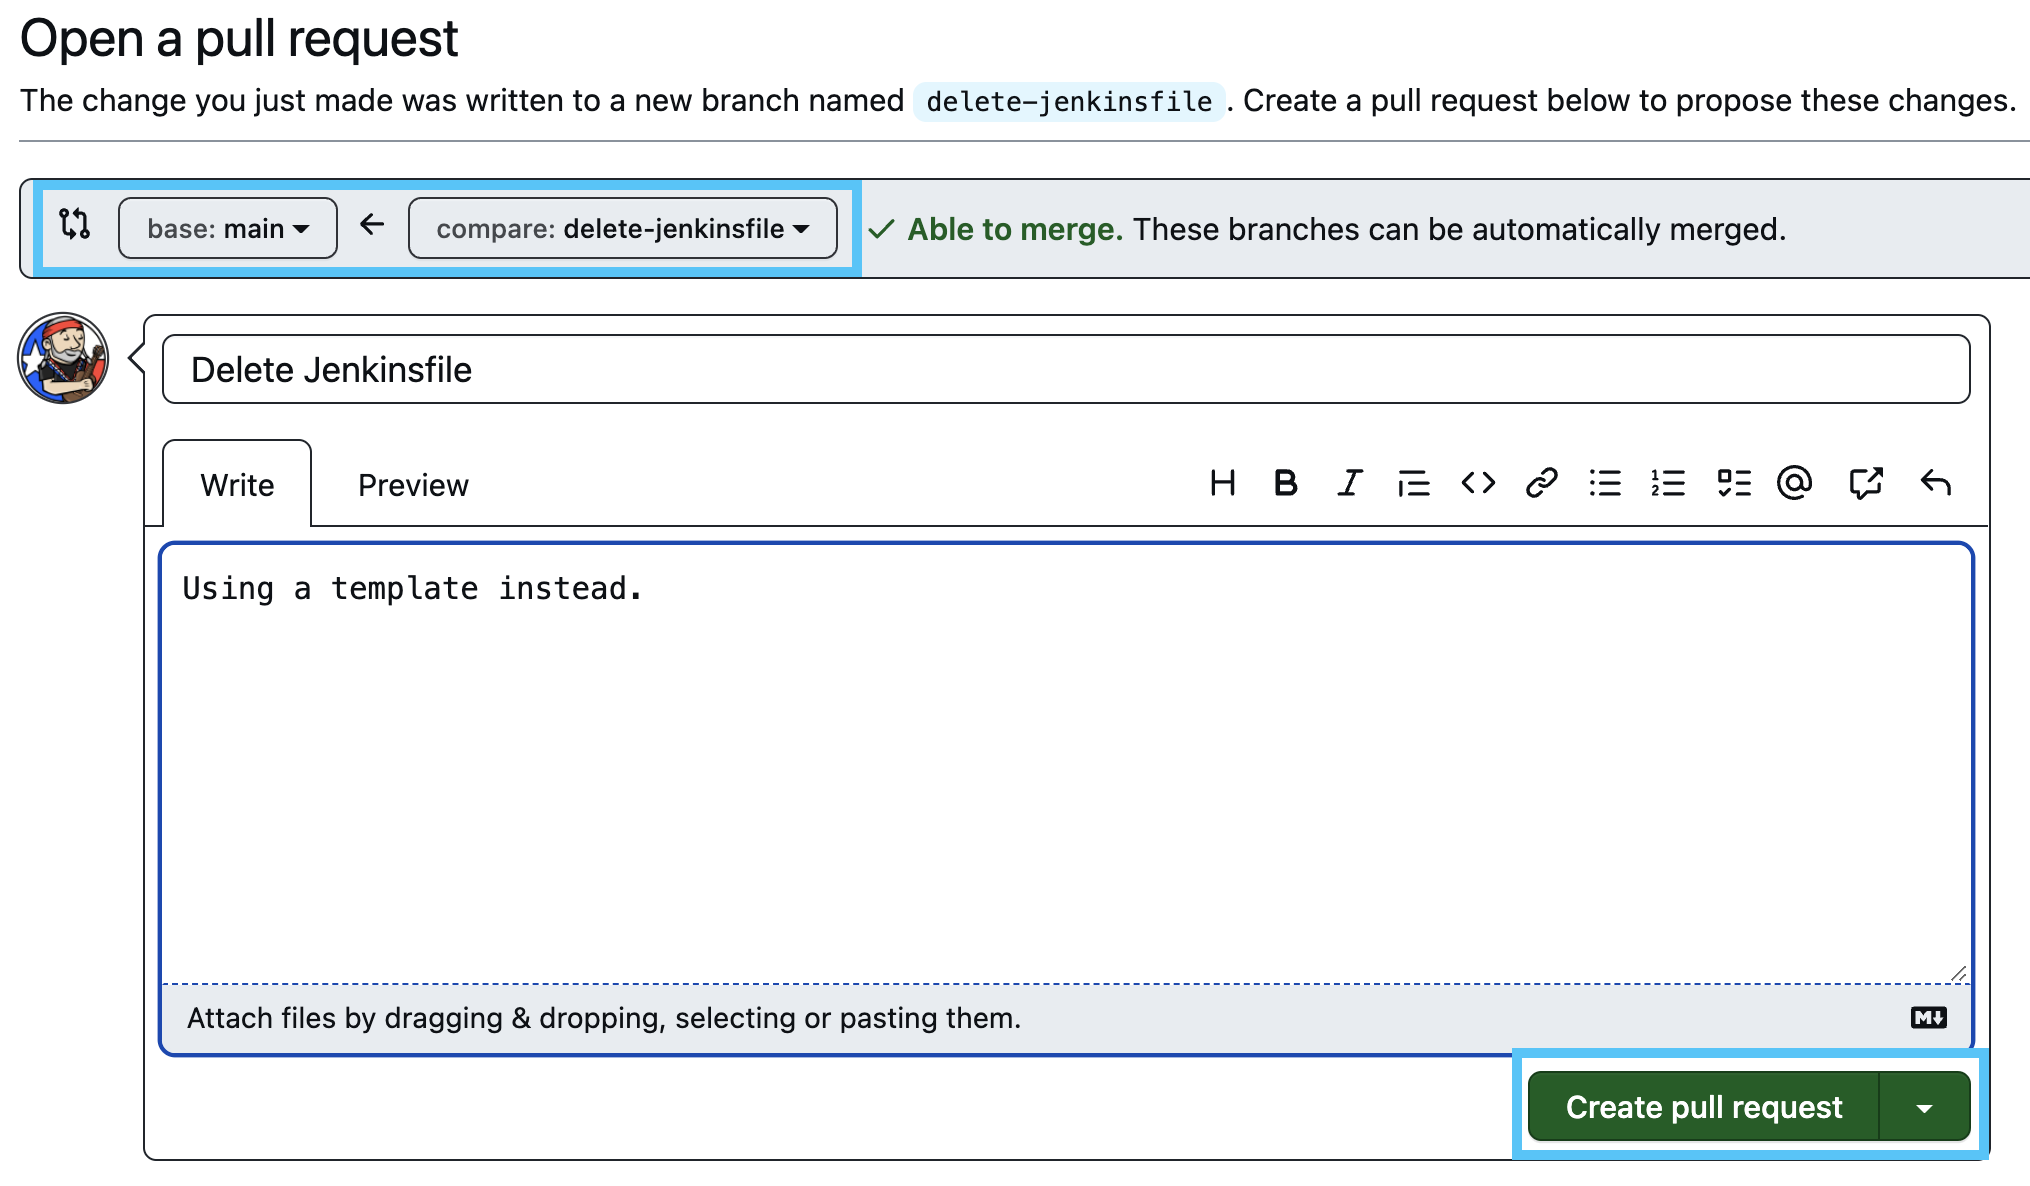Viewport: 2030px width, 1186px height.
Task: Insert a bulleted list
Action: click(1605, 484)
